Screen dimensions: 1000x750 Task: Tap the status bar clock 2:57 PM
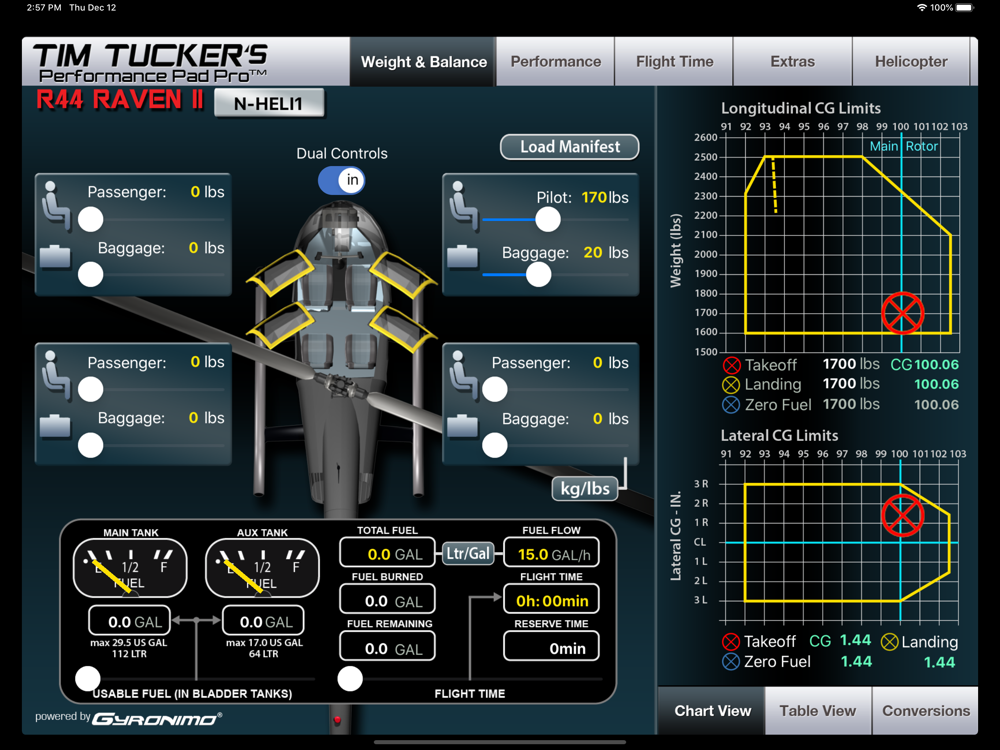pyautogui.click(x=44, y=8)
